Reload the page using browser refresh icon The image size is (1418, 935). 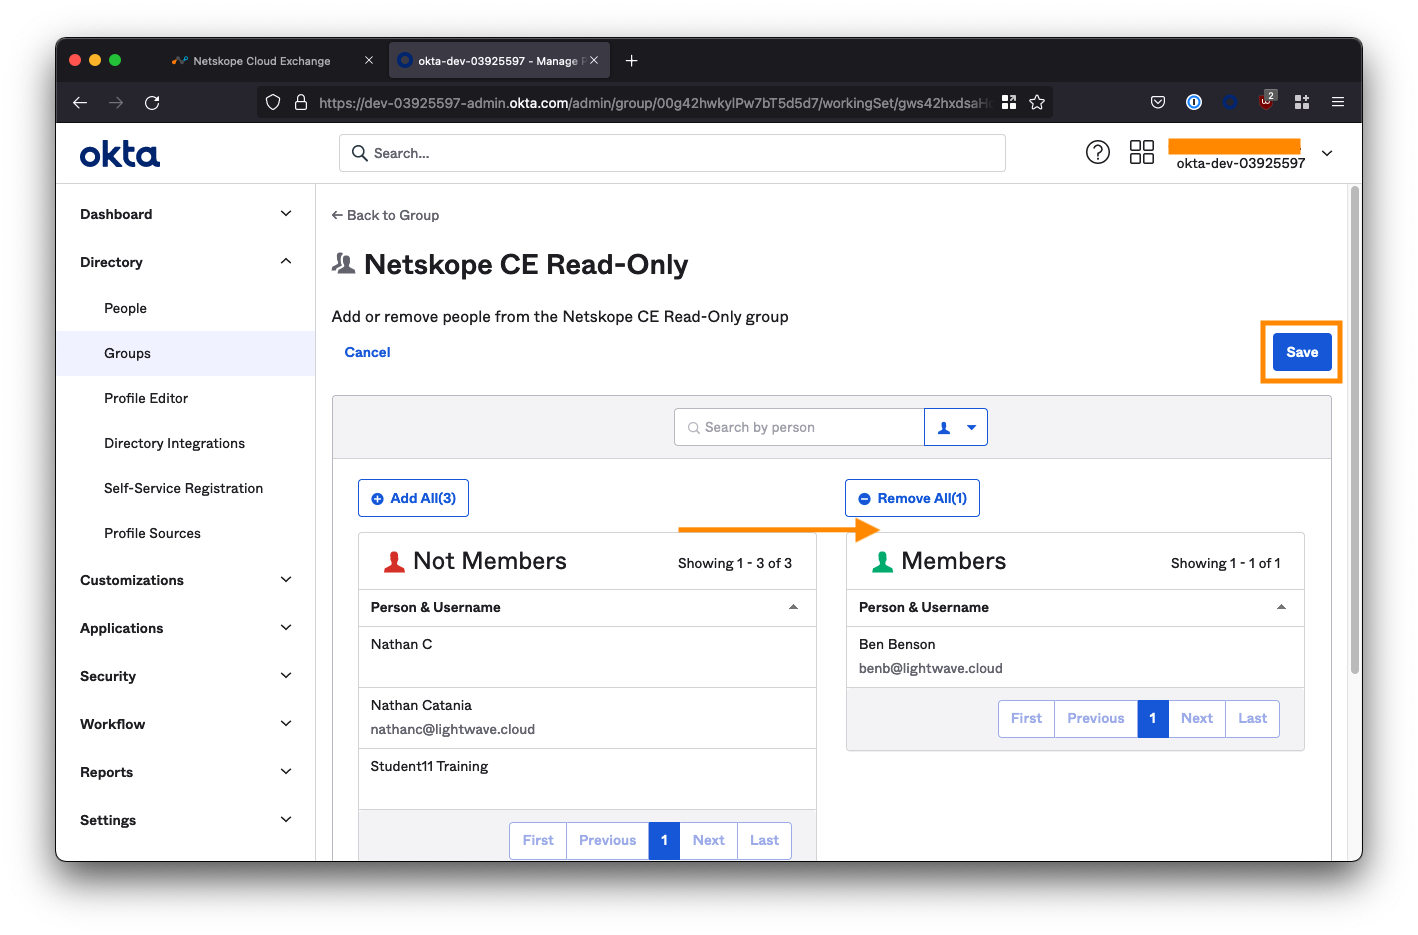click(x=152, y=102)
